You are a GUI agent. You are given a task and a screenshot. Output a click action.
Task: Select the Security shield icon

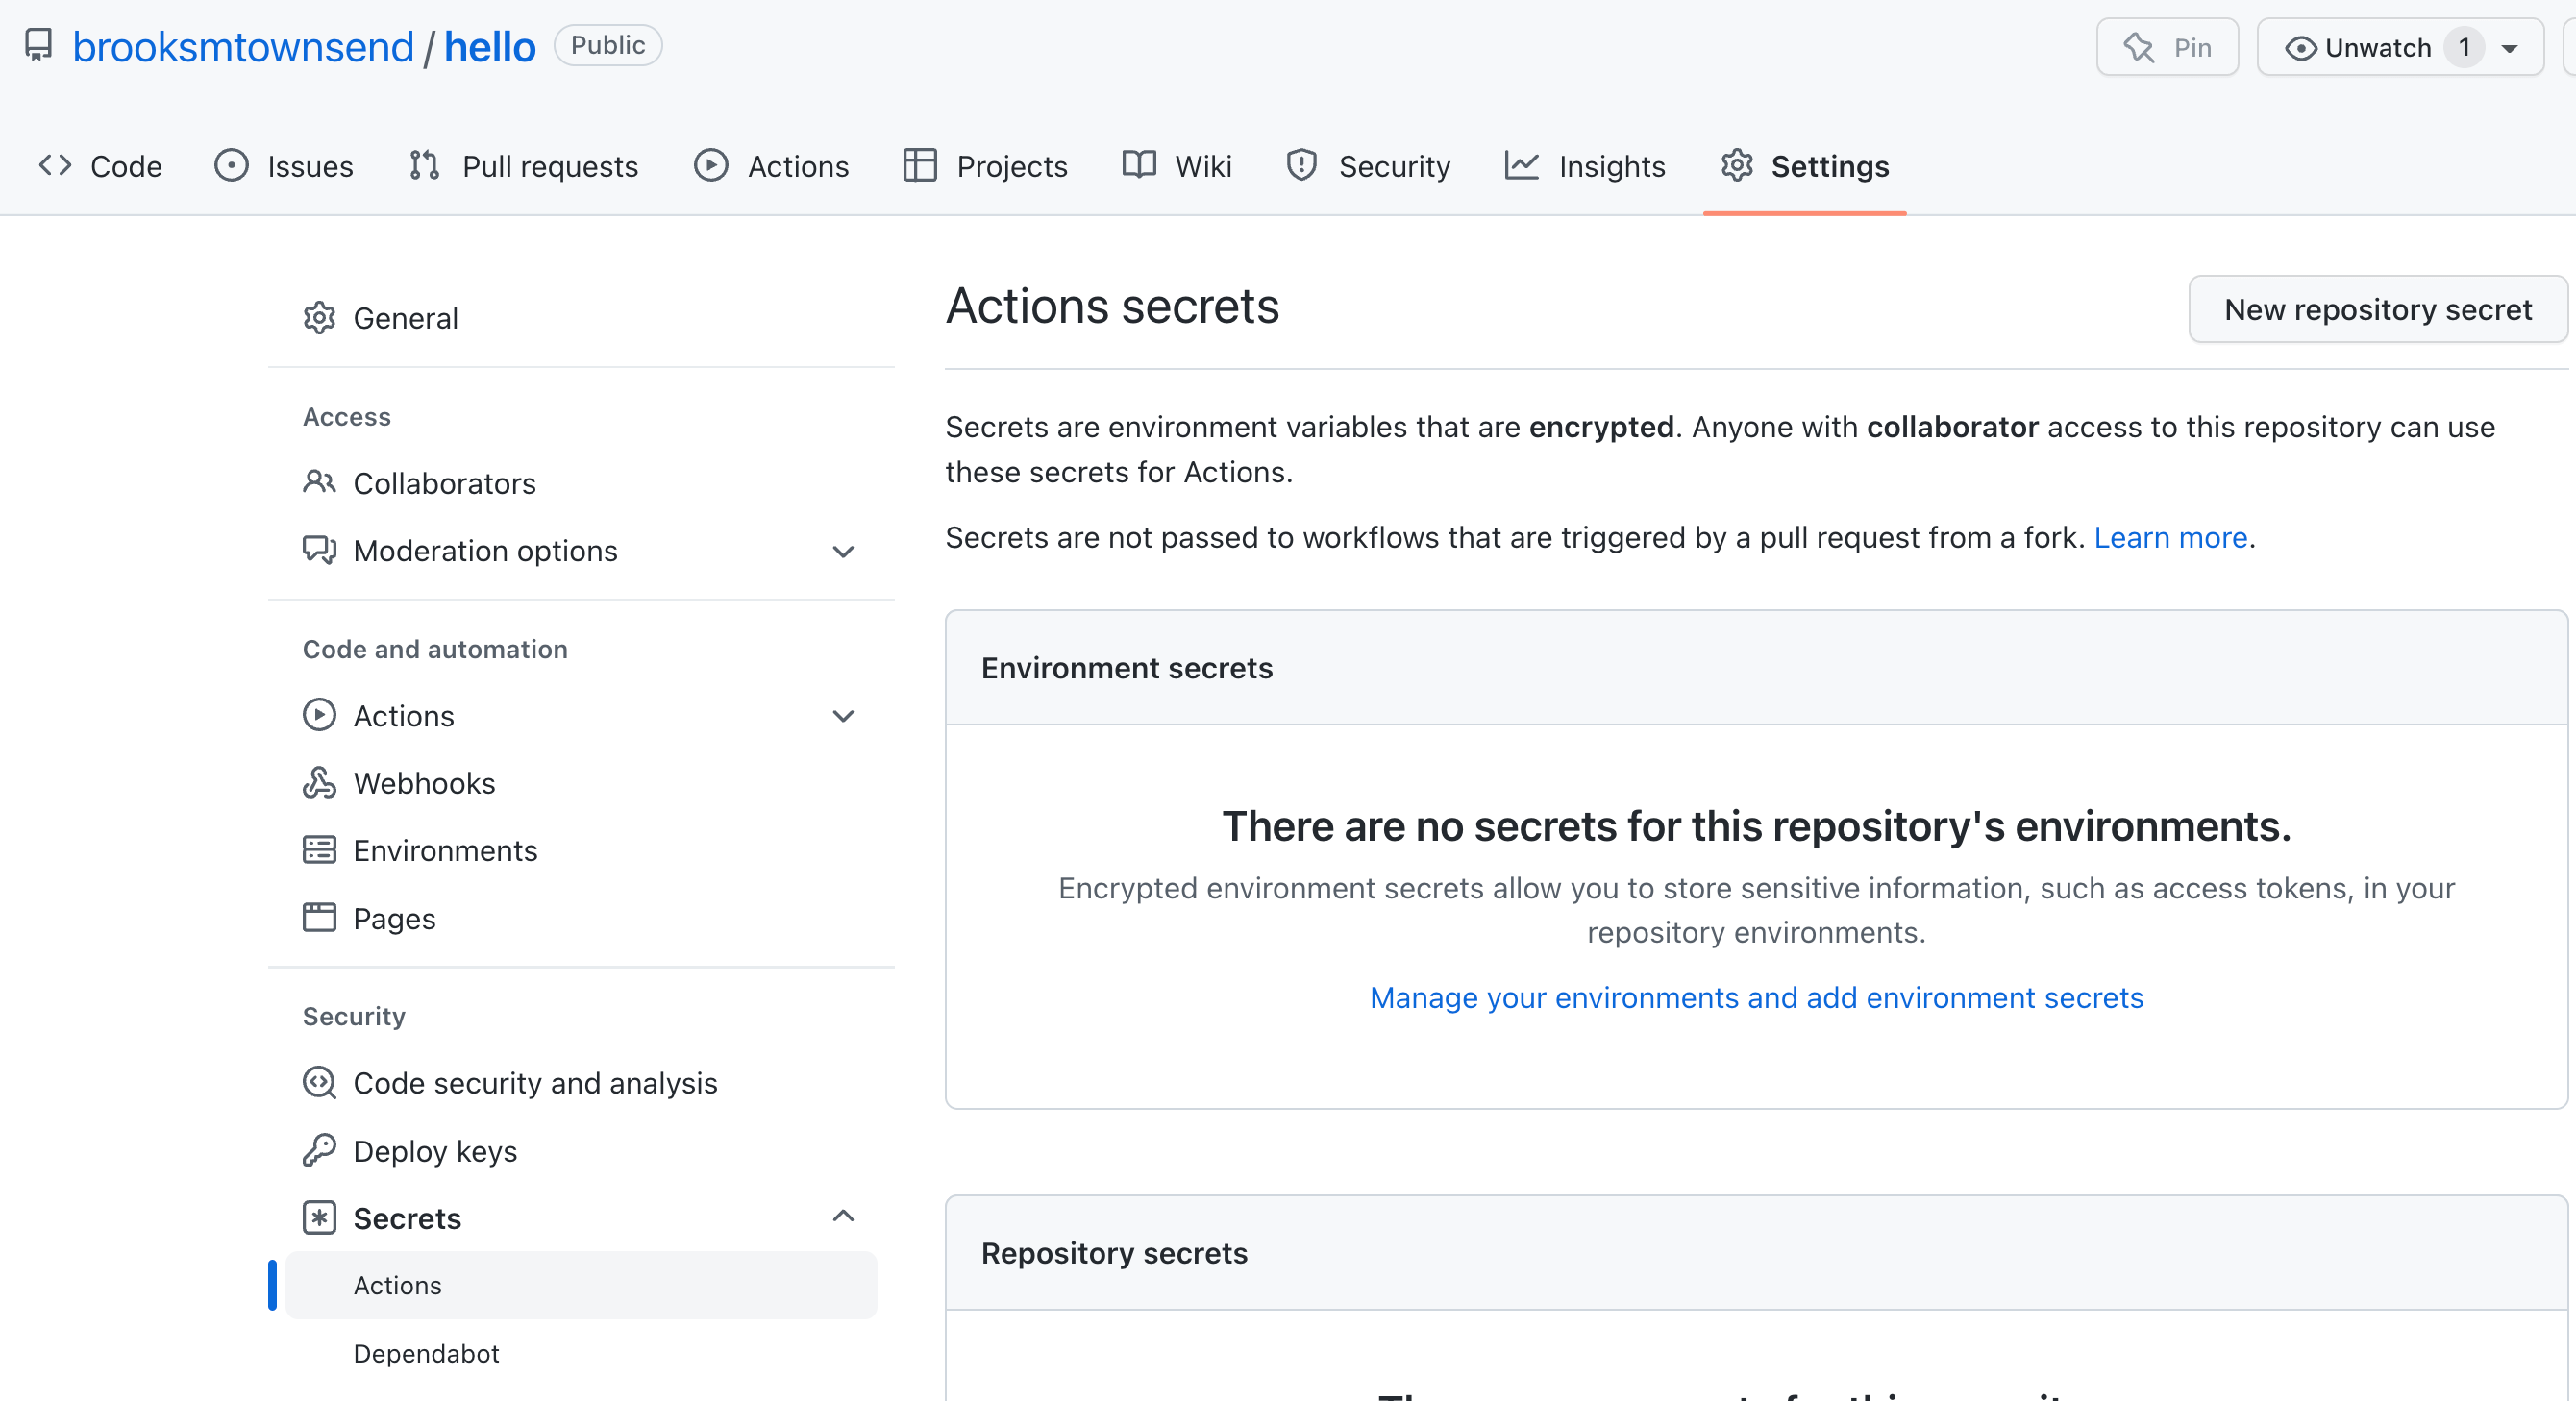click(1300, 166)
